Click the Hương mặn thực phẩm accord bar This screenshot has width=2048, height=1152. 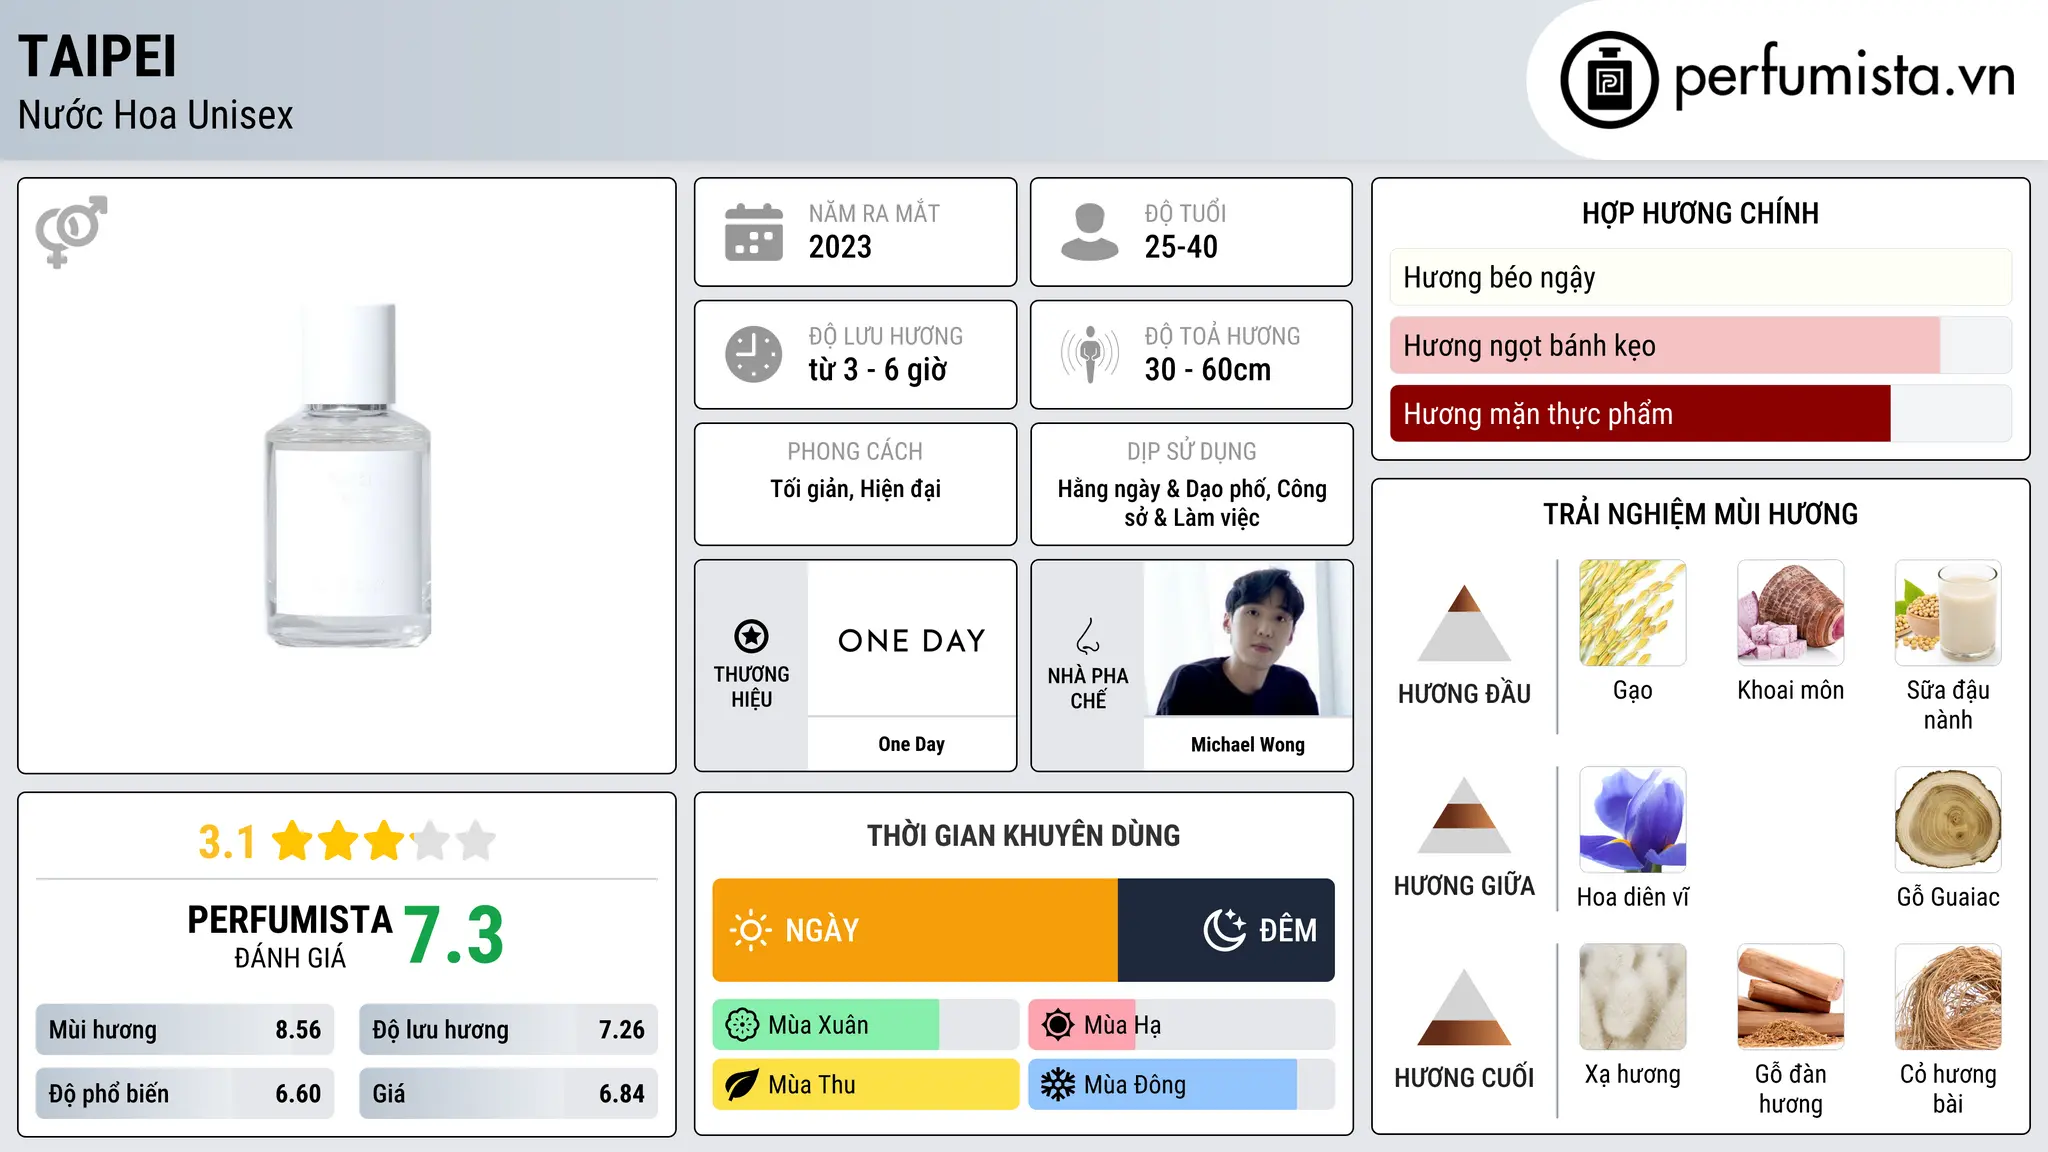click(x=1701, y=413)
